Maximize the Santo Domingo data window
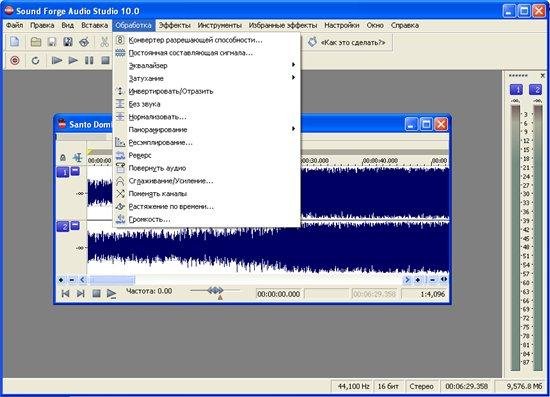This screenshot has height=397, width=550. coord(426,125)
